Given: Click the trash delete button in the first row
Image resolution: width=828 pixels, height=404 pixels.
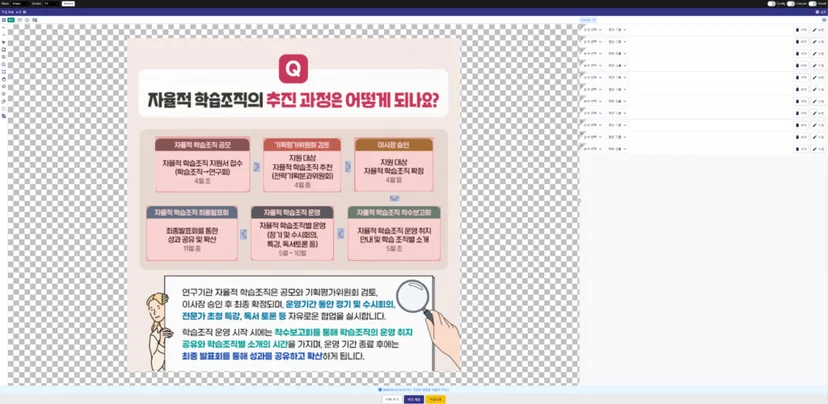Looking at the screenshot, I should pos(801,30).
